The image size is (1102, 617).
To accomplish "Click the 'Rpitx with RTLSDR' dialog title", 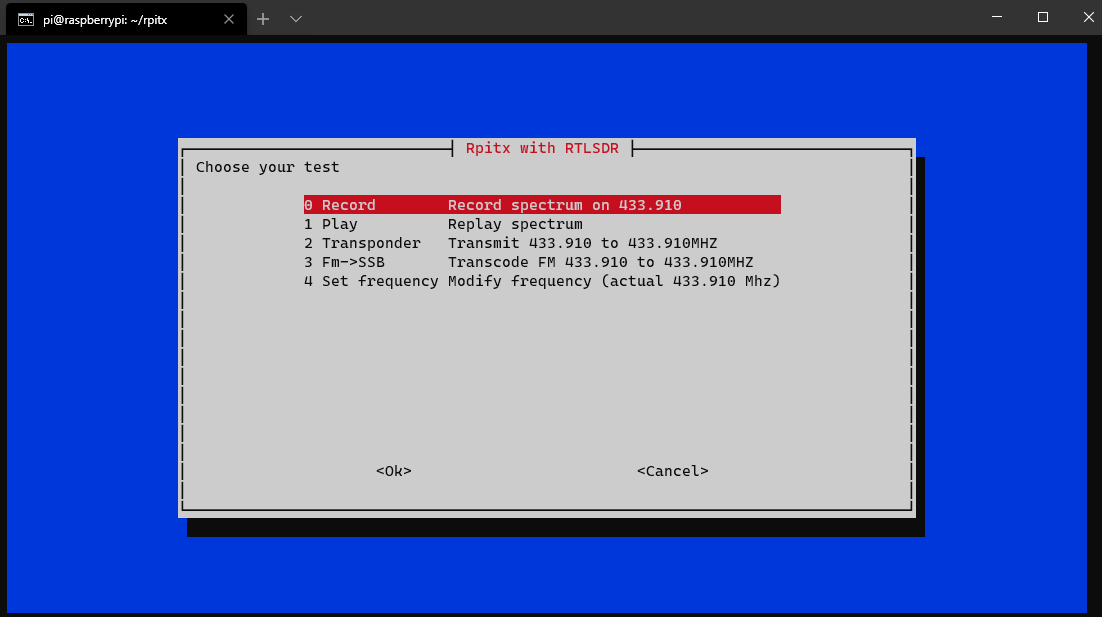I will pyautogui.click(x=542, y=148).
